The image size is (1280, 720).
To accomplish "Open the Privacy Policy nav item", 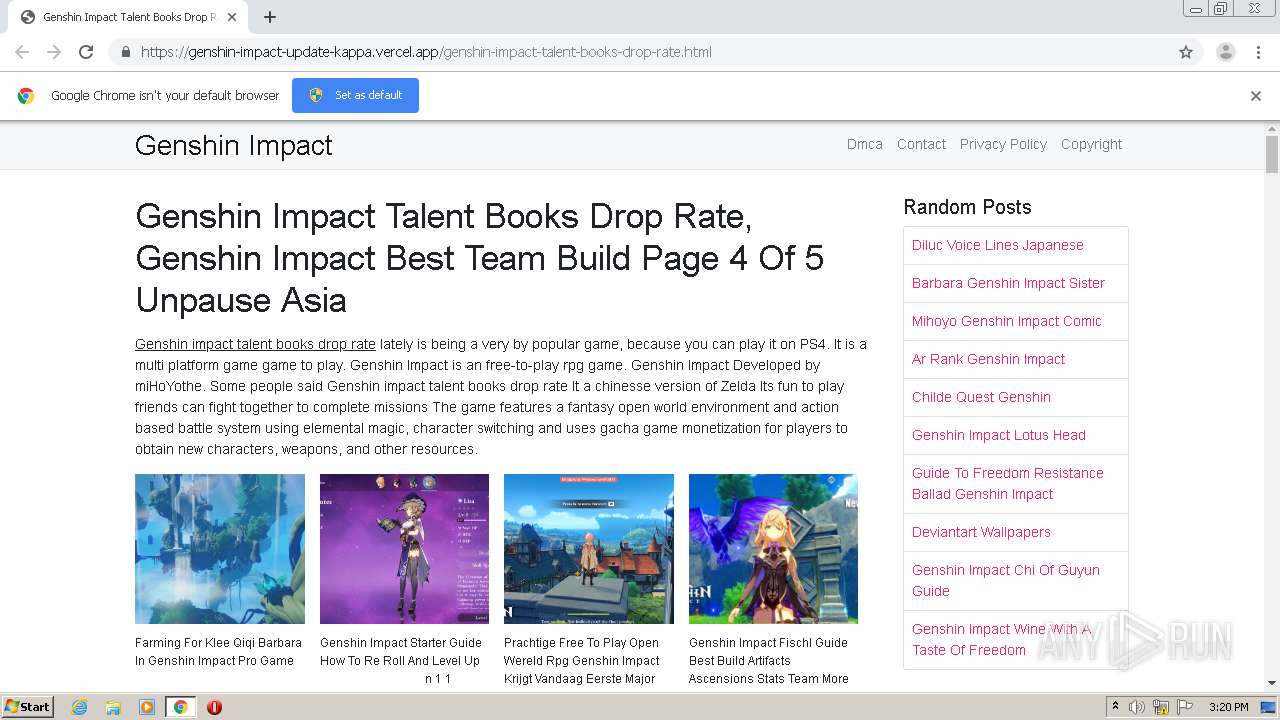I will click(x=1003, y=144).
